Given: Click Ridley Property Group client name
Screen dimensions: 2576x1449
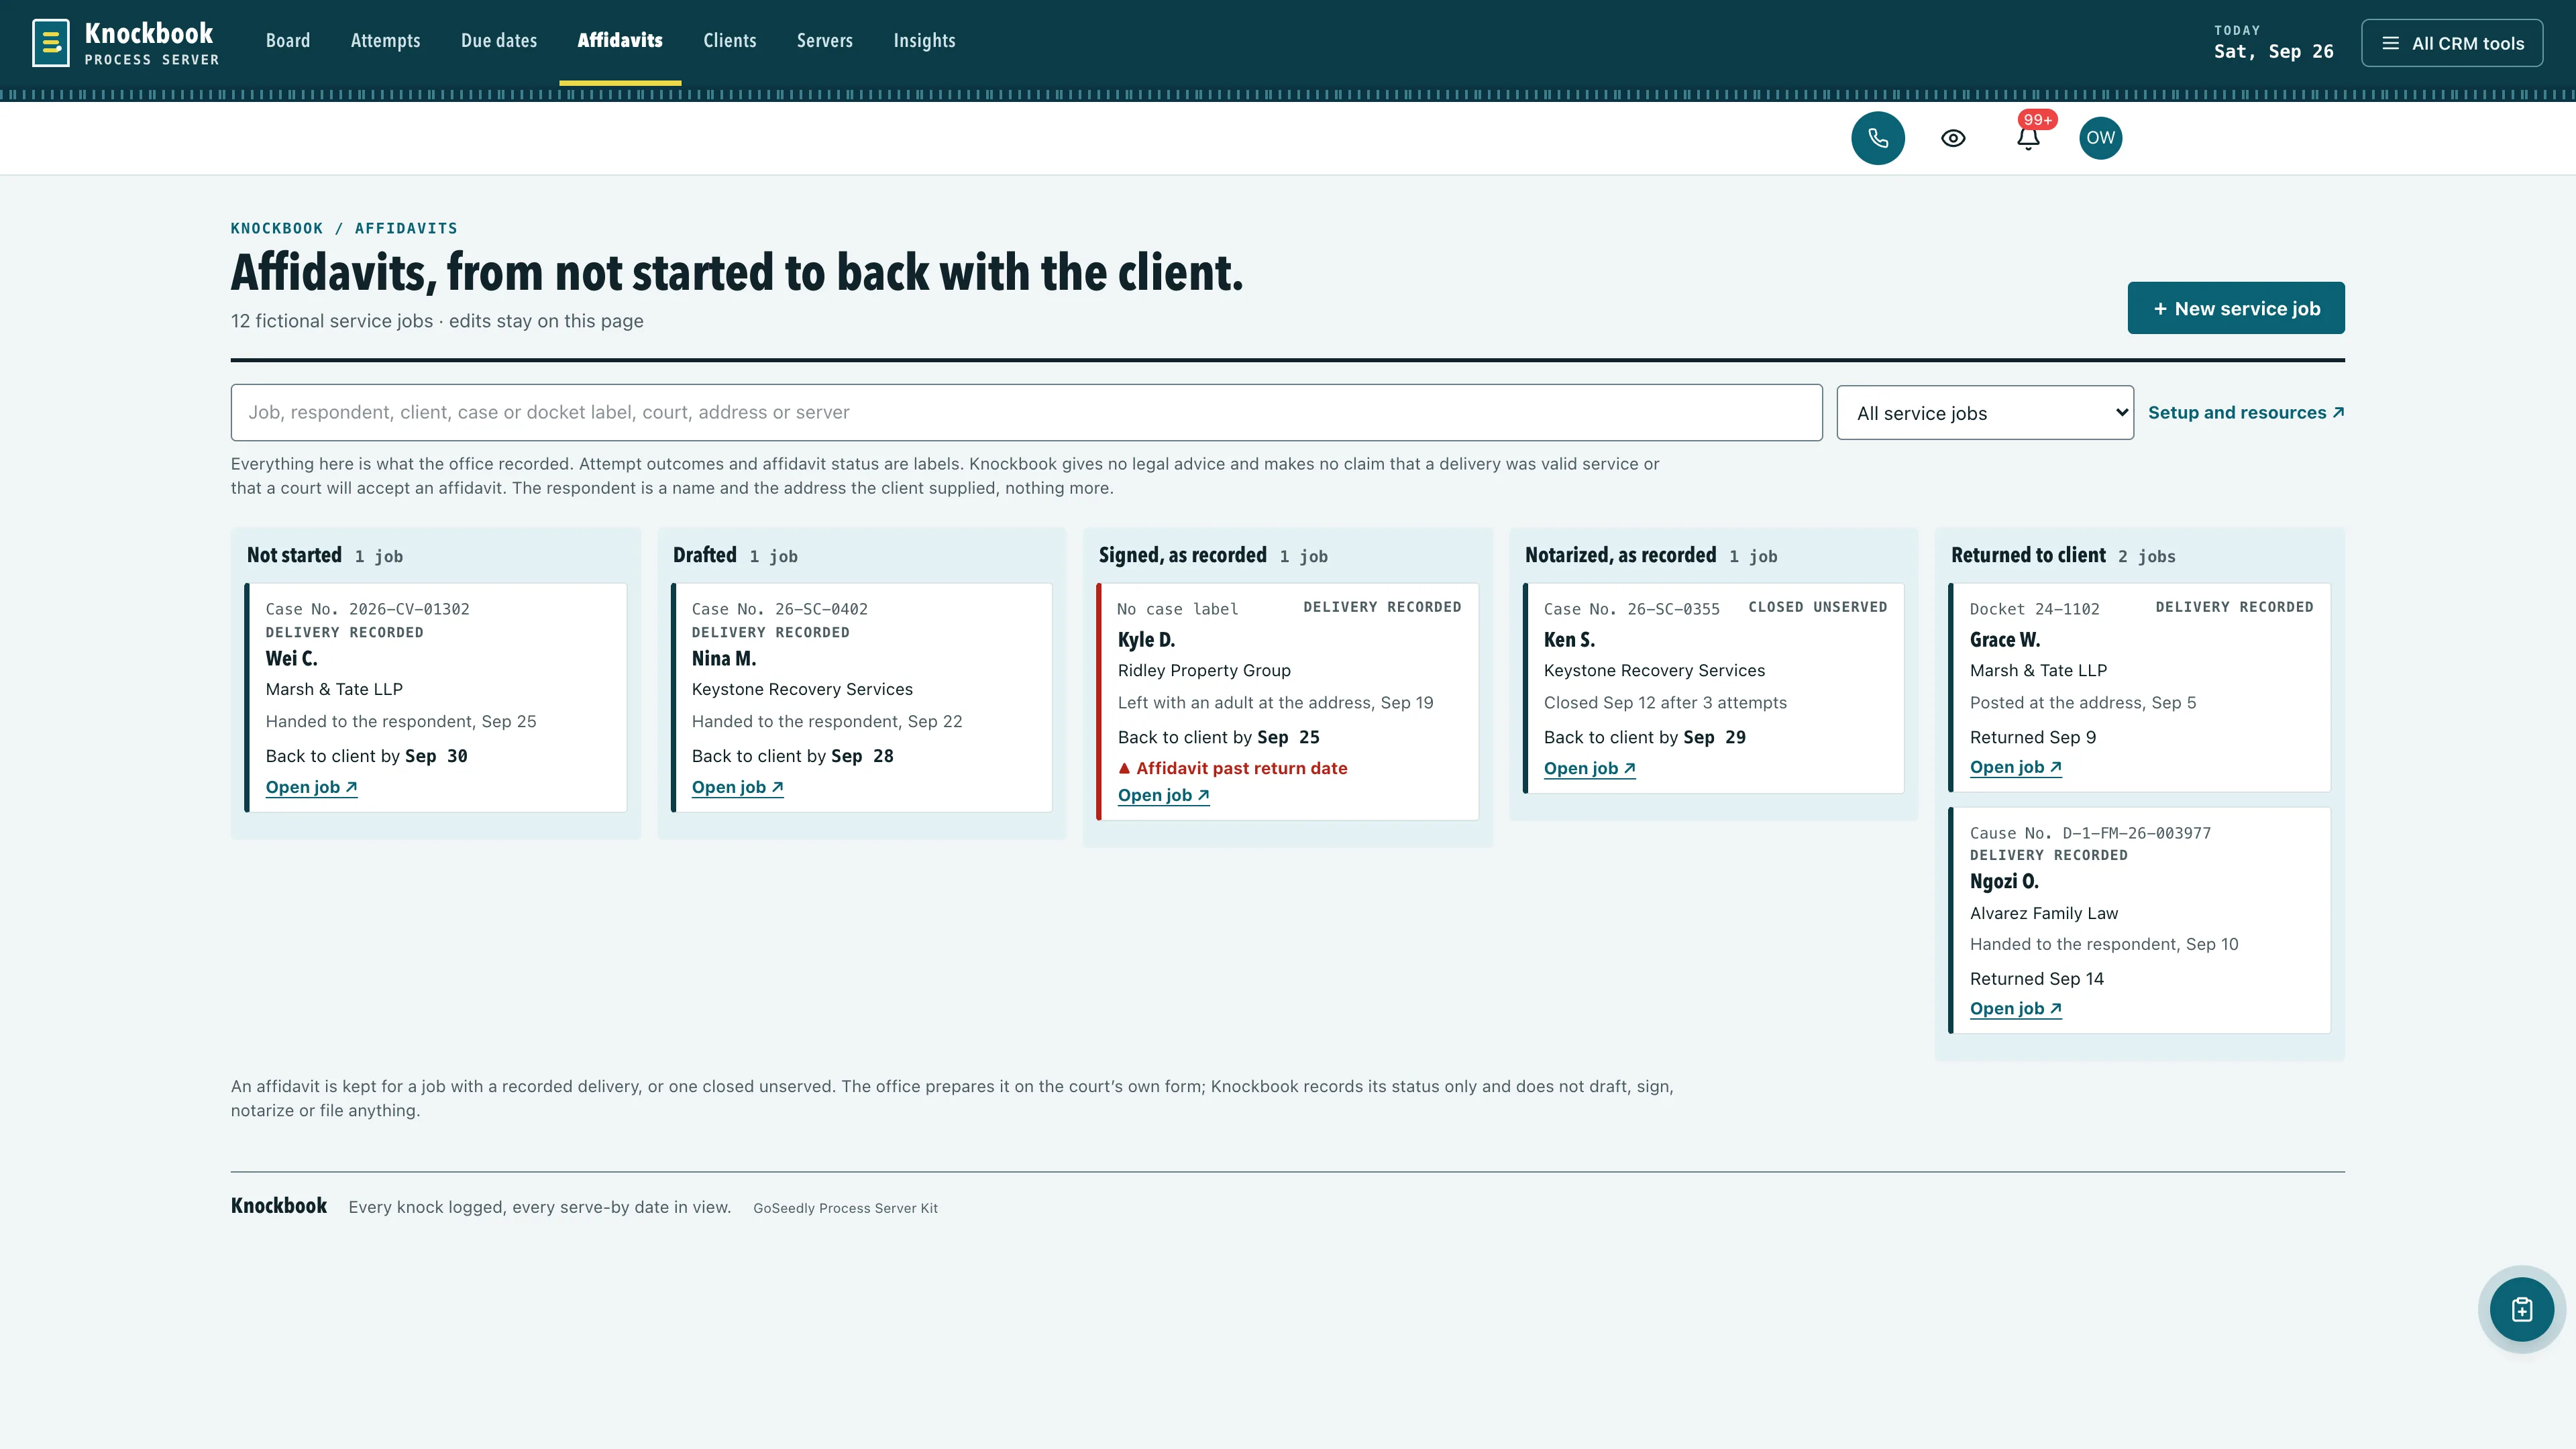Looking at the screenshot, I should [1204, 670].
